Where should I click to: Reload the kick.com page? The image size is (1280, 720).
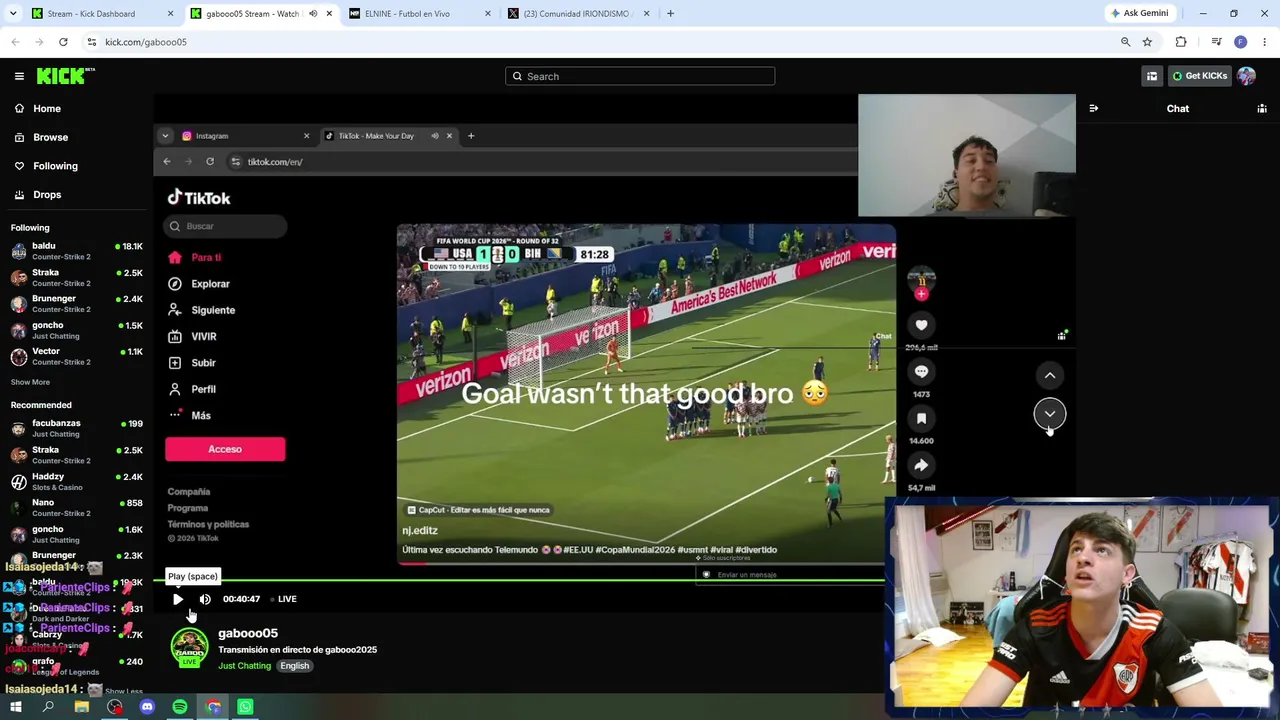click(63, 42)
